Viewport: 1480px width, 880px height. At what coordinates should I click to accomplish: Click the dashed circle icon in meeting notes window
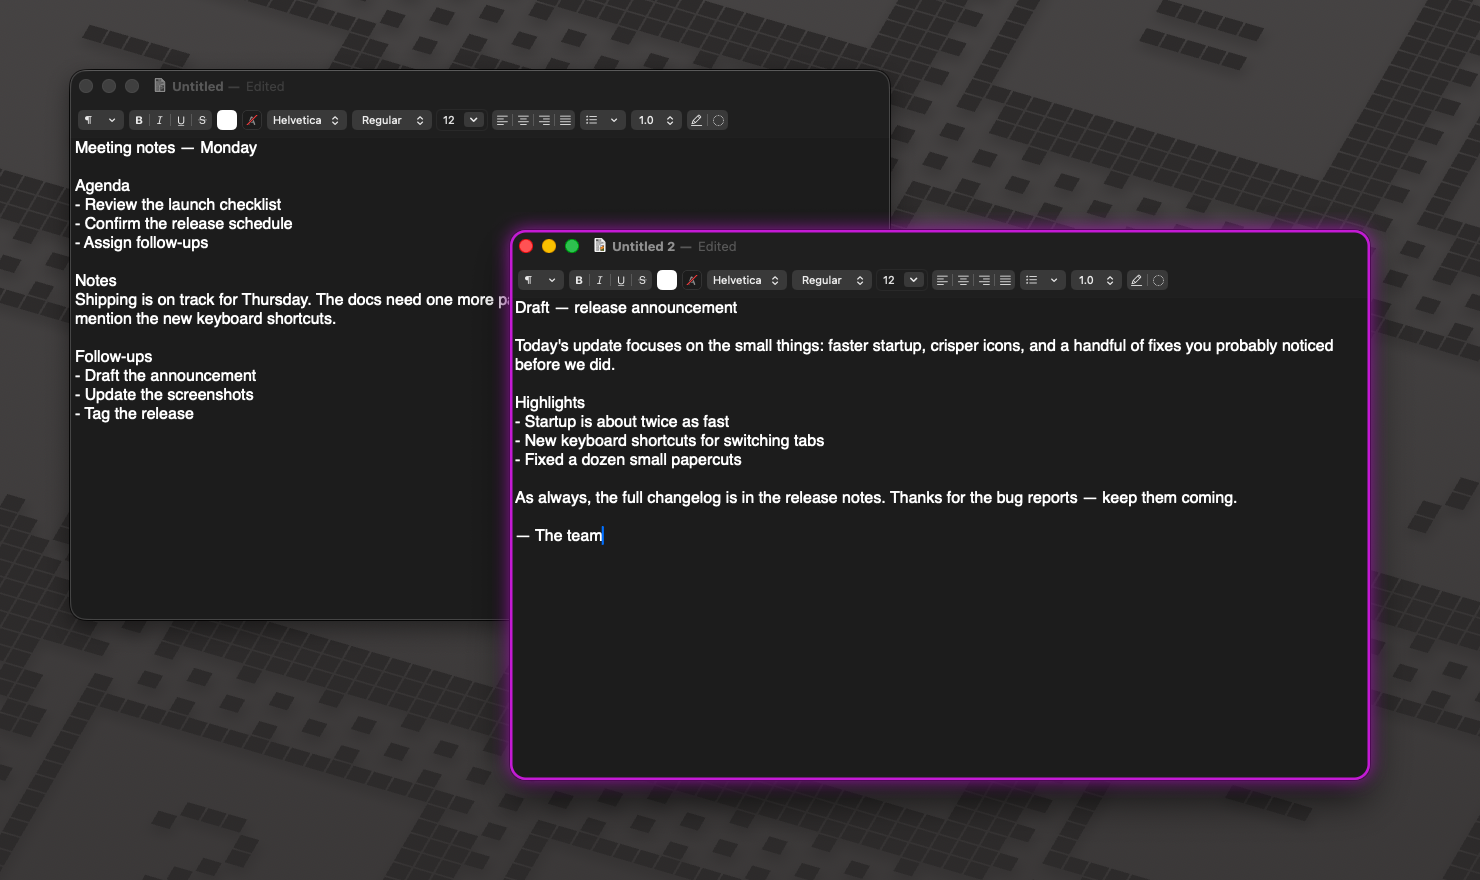(x=718, y=120)
